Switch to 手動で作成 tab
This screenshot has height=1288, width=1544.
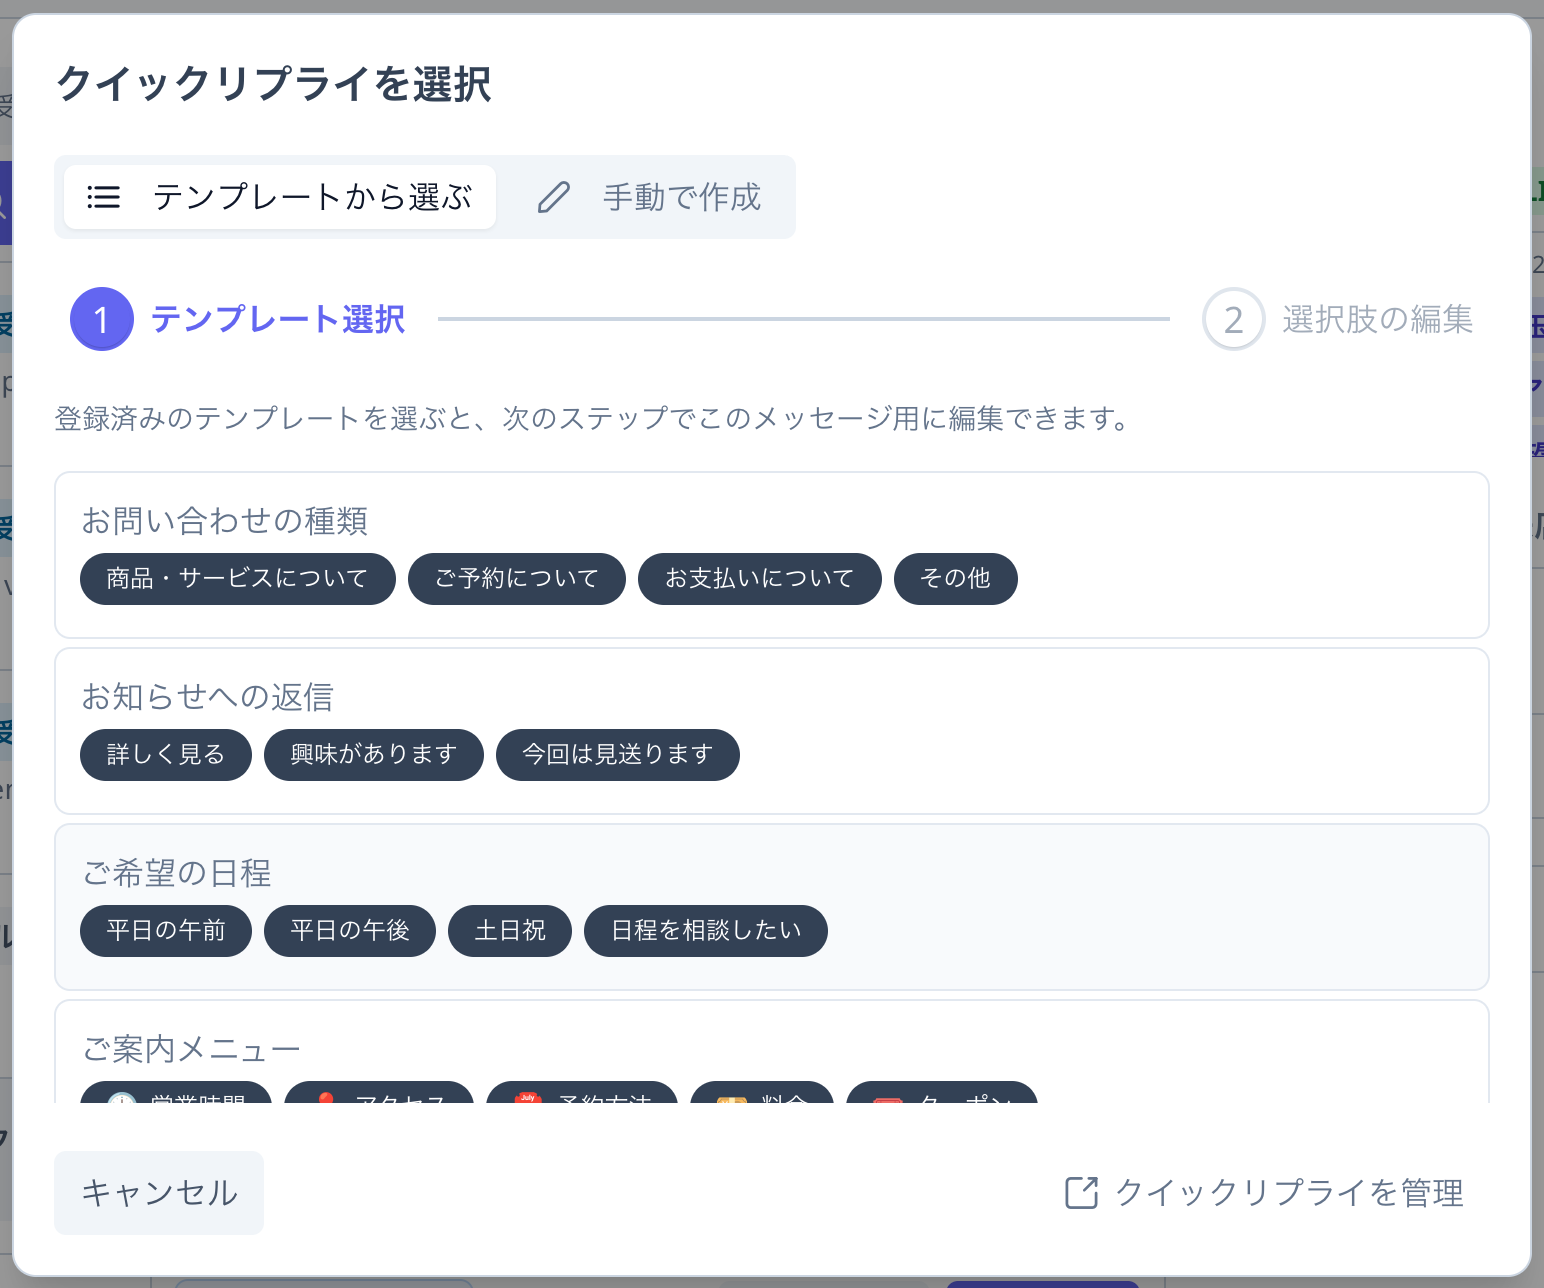pyautogui.click(x=650, y=197)
